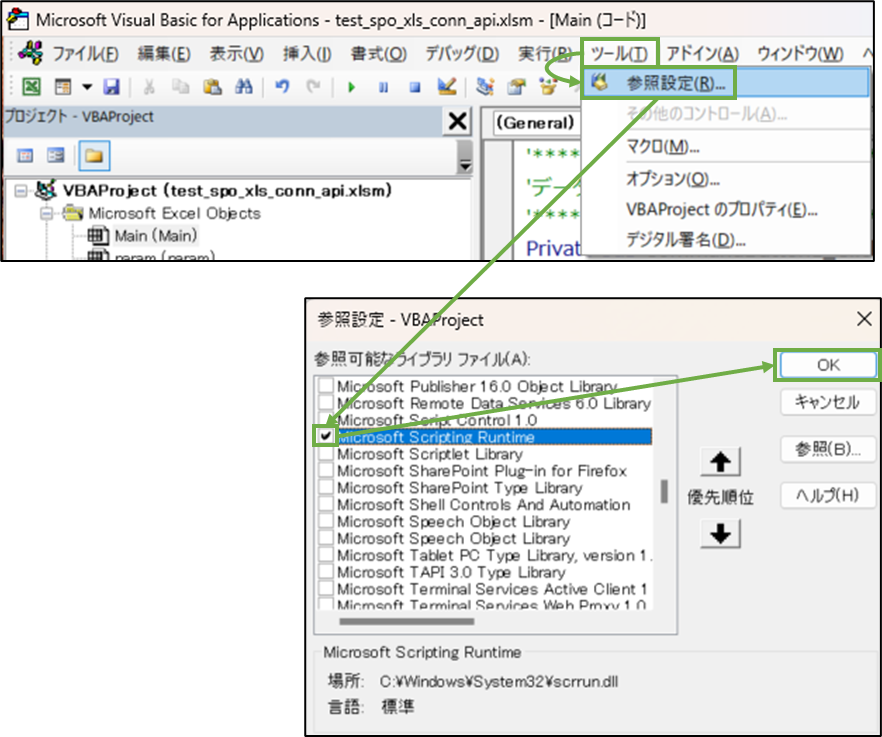Open the 表示(V) menu
The width and height of the screenshot is (882, 737).
(x=237, y=53)
